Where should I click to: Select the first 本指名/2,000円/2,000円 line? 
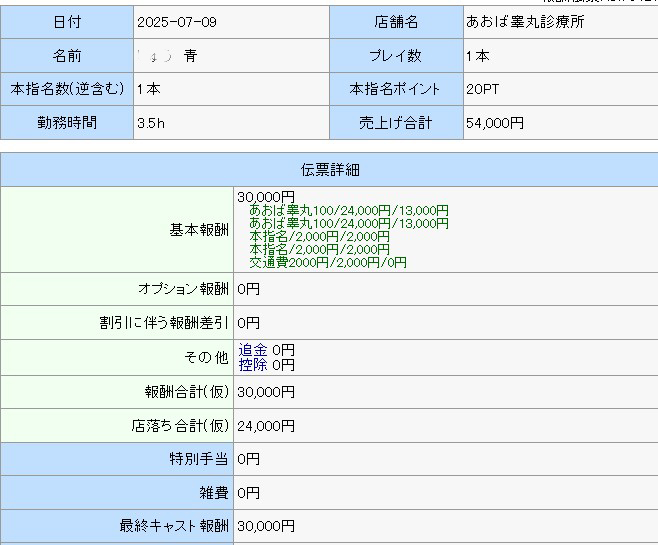coord(319,236)
